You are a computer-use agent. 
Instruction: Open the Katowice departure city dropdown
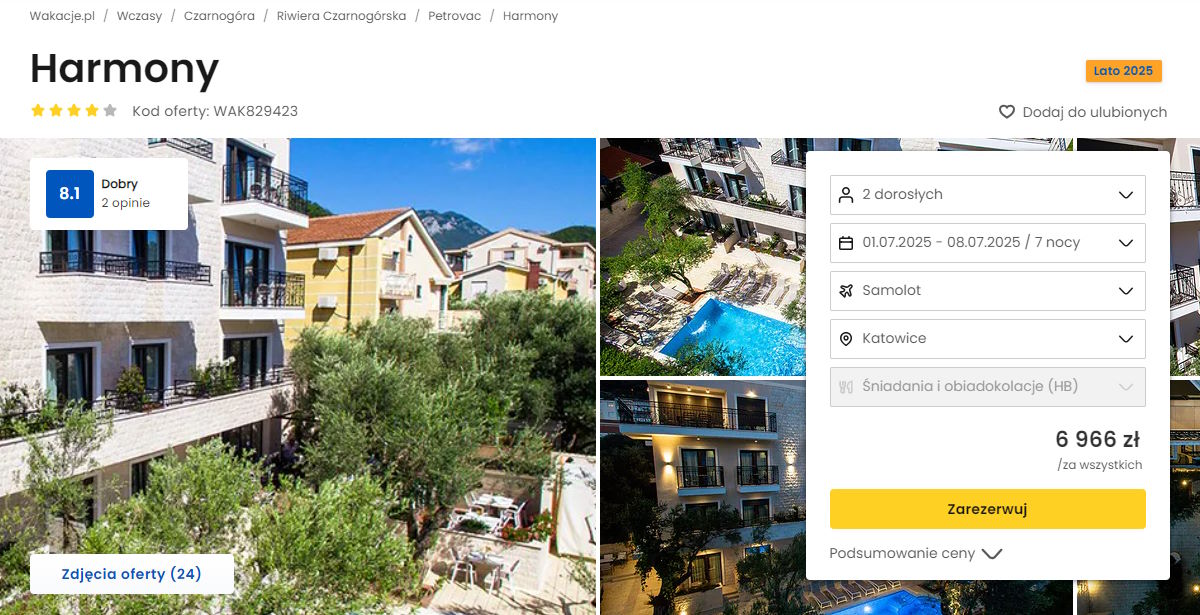point(988,338)
